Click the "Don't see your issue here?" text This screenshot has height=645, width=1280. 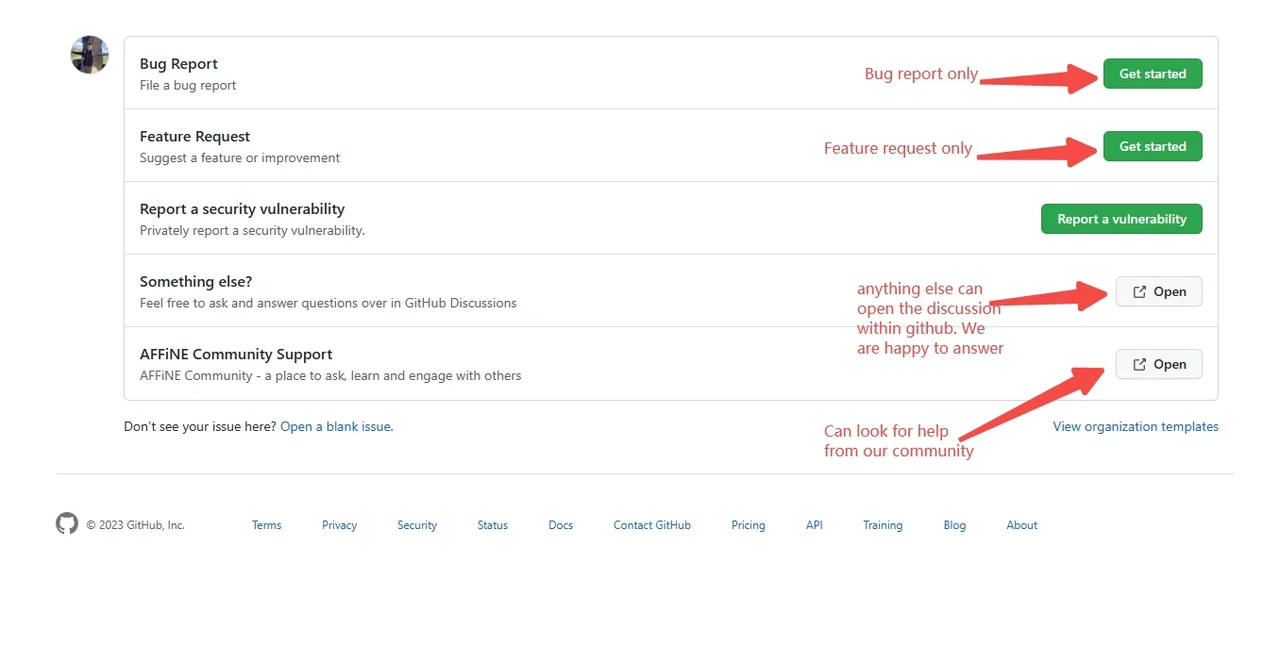(200, 426)
